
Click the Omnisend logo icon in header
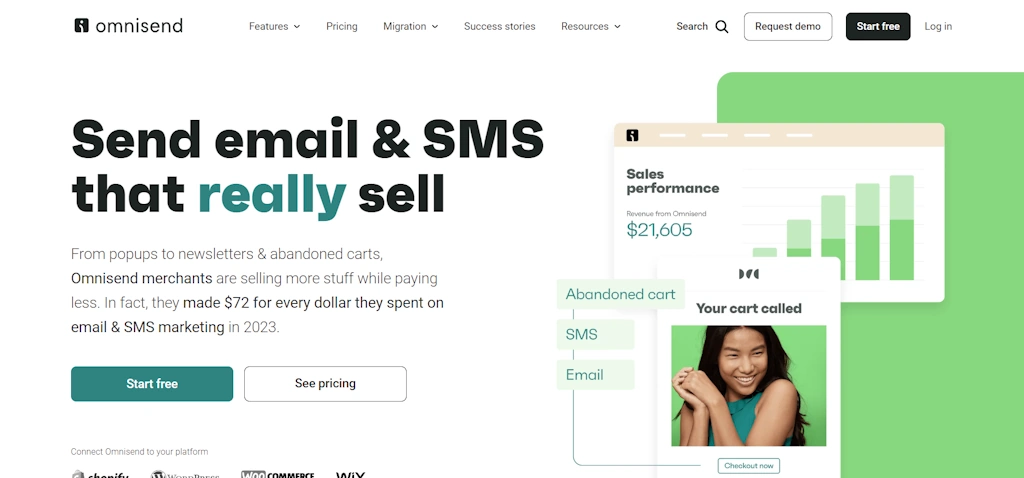pyautogui.click(x=81, y=25)
